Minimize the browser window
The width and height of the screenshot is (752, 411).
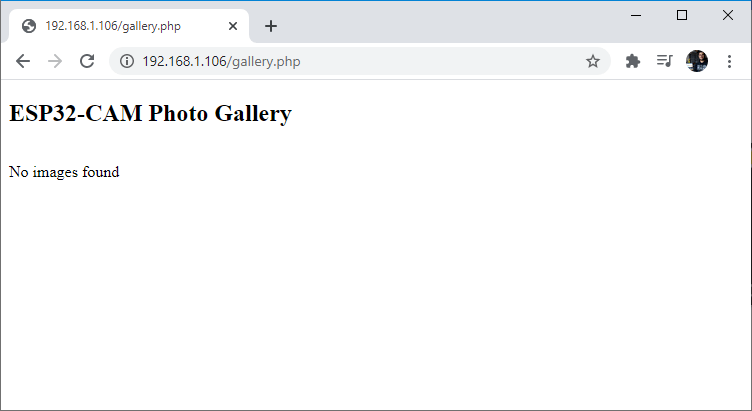[x=636, y=15]
